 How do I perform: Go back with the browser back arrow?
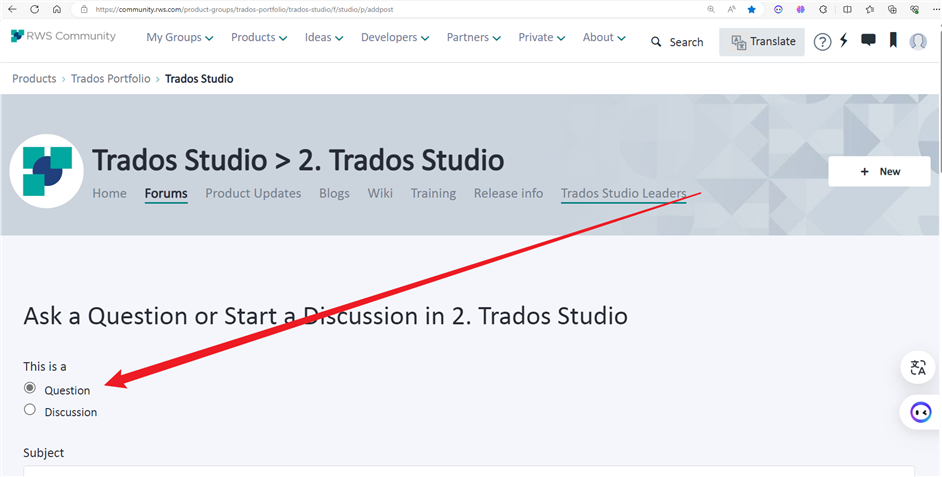[x=12, y=9]
